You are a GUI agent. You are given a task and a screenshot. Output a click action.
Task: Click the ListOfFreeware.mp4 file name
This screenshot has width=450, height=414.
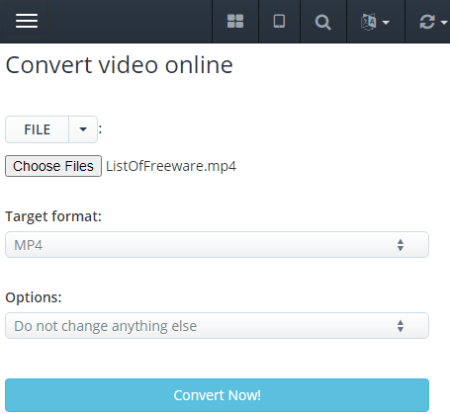[x=171, y=166]
